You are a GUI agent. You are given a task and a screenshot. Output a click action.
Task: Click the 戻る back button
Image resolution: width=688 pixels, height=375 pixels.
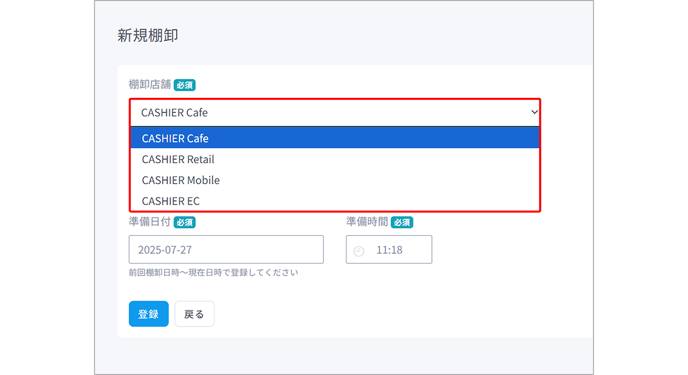[x=194, y=314]
